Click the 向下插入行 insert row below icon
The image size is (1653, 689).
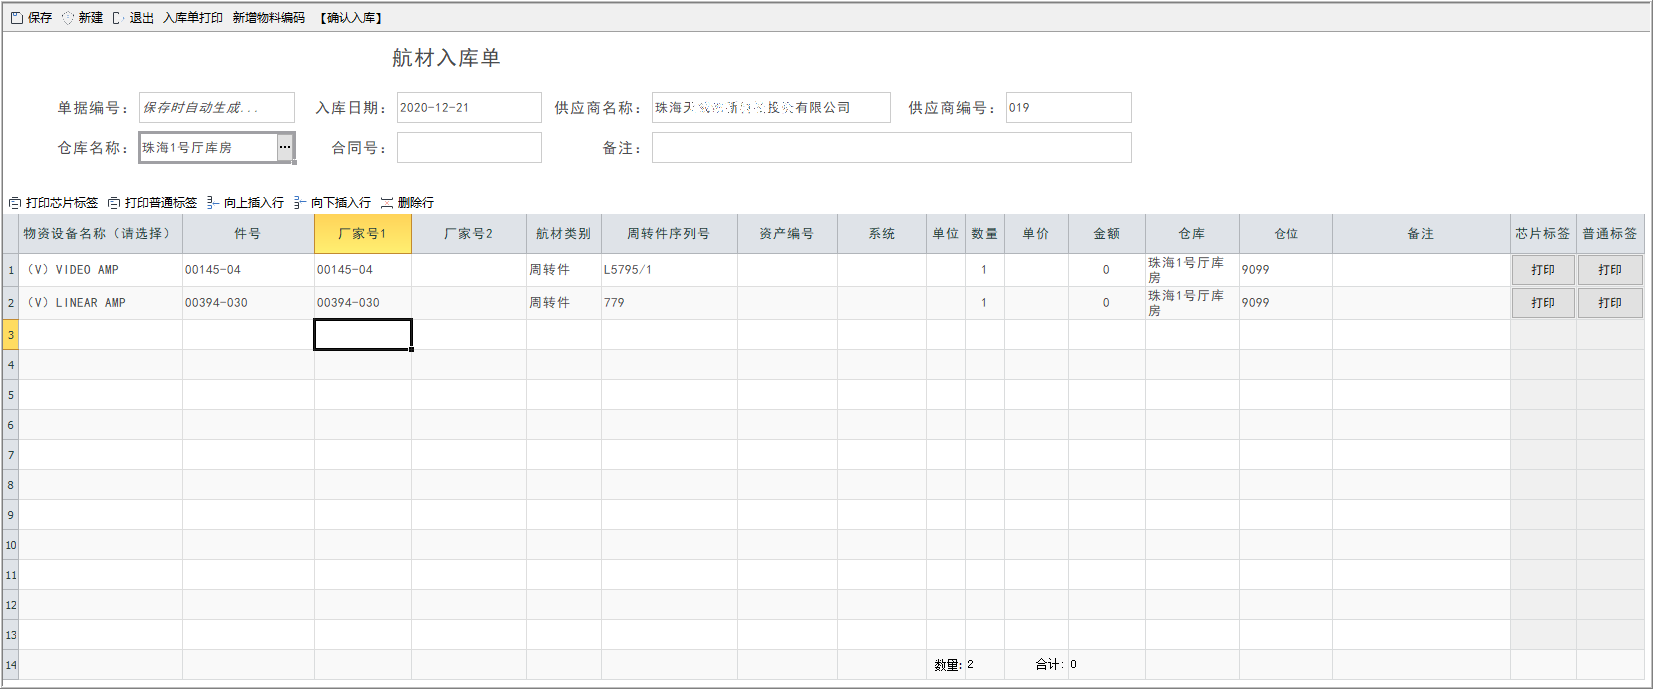pos(300,203)
